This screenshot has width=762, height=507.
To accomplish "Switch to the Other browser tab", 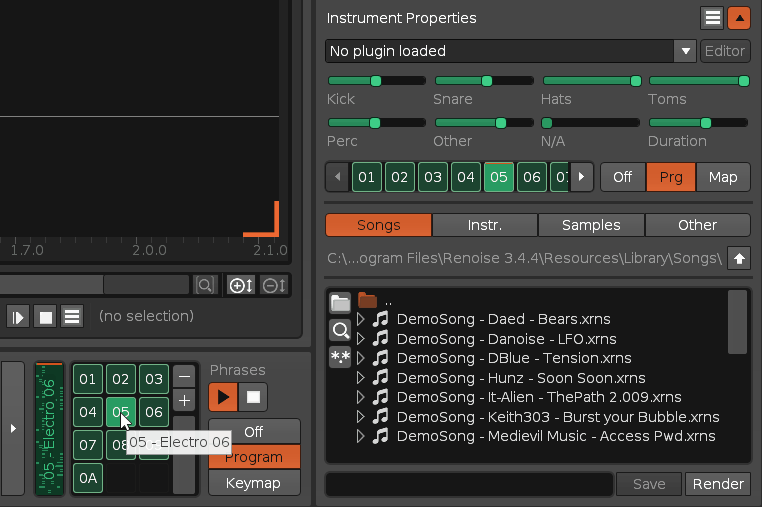I will 697,225.
